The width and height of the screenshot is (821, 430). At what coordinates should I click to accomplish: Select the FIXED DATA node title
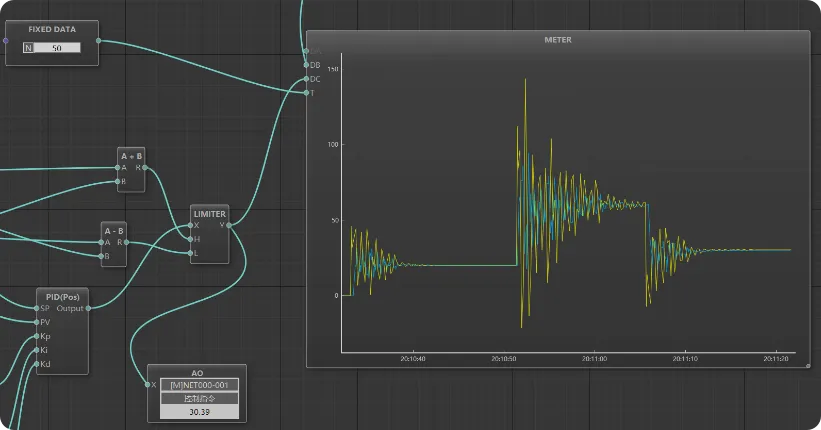52,29
